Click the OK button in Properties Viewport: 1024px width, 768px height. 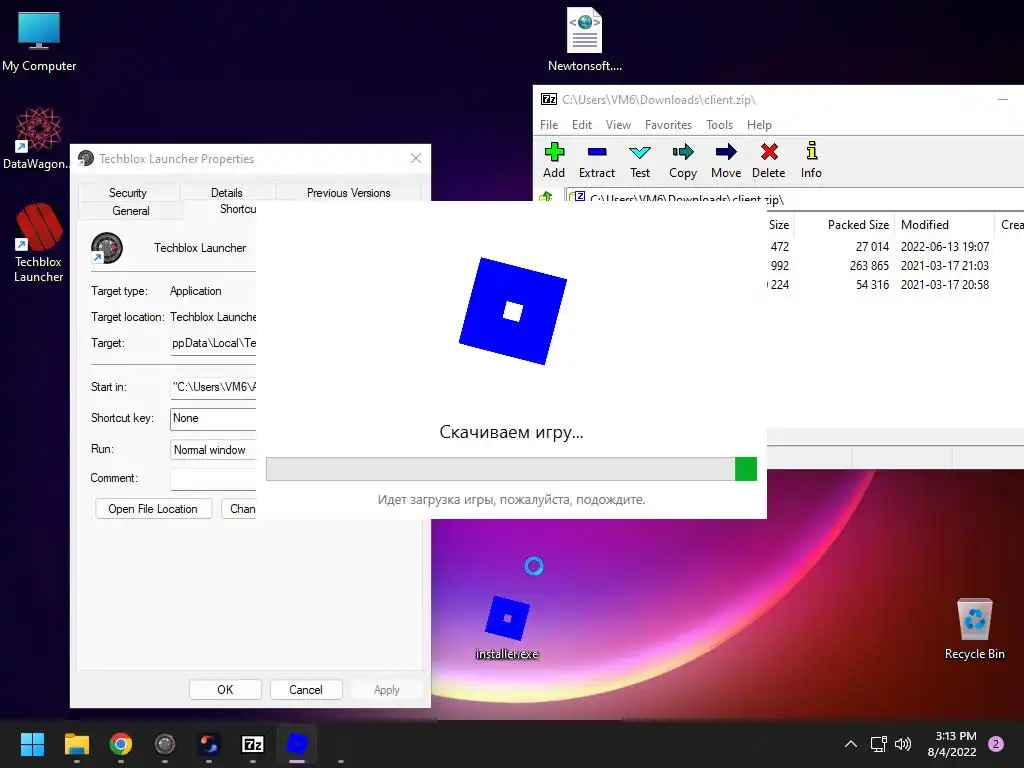(x=225, y=690)
